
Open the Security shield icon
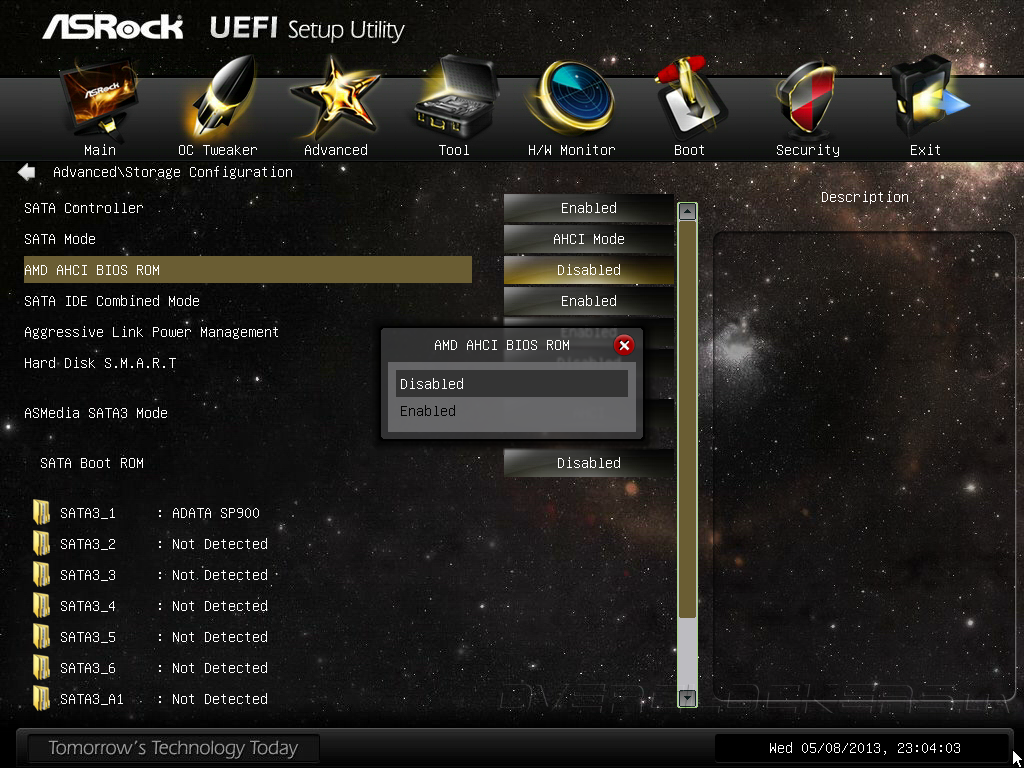click(x=807, y=99)
